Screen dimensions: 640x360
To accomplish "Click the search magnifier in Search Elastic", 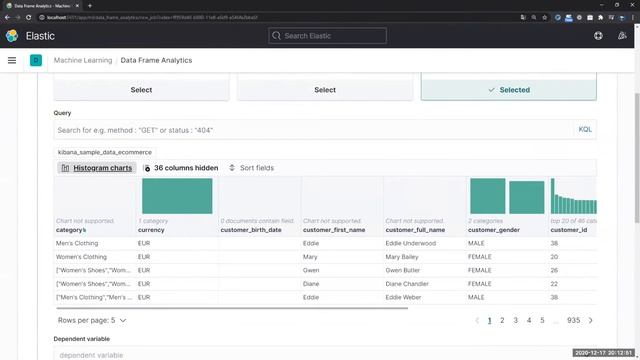I will 276,36.
